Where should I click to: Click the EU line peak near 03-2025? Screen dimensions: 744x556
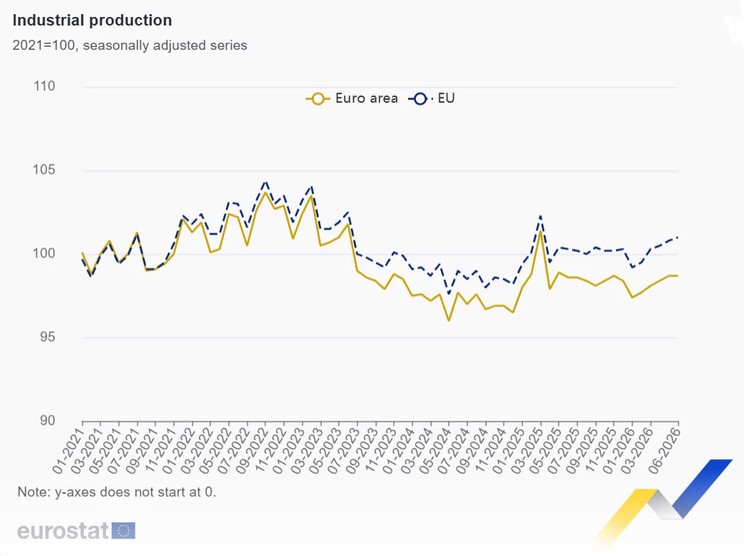[x=540, y=216]
